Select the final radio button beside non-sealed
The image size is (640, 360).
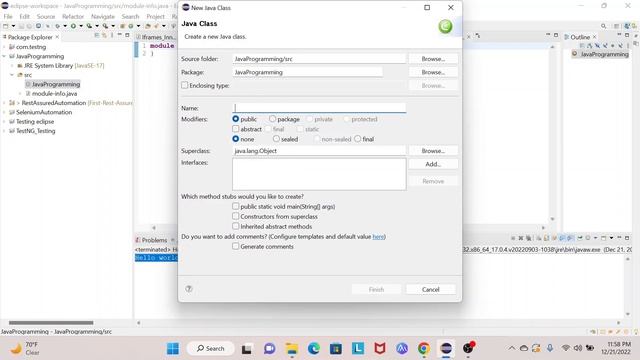[358, 139]
